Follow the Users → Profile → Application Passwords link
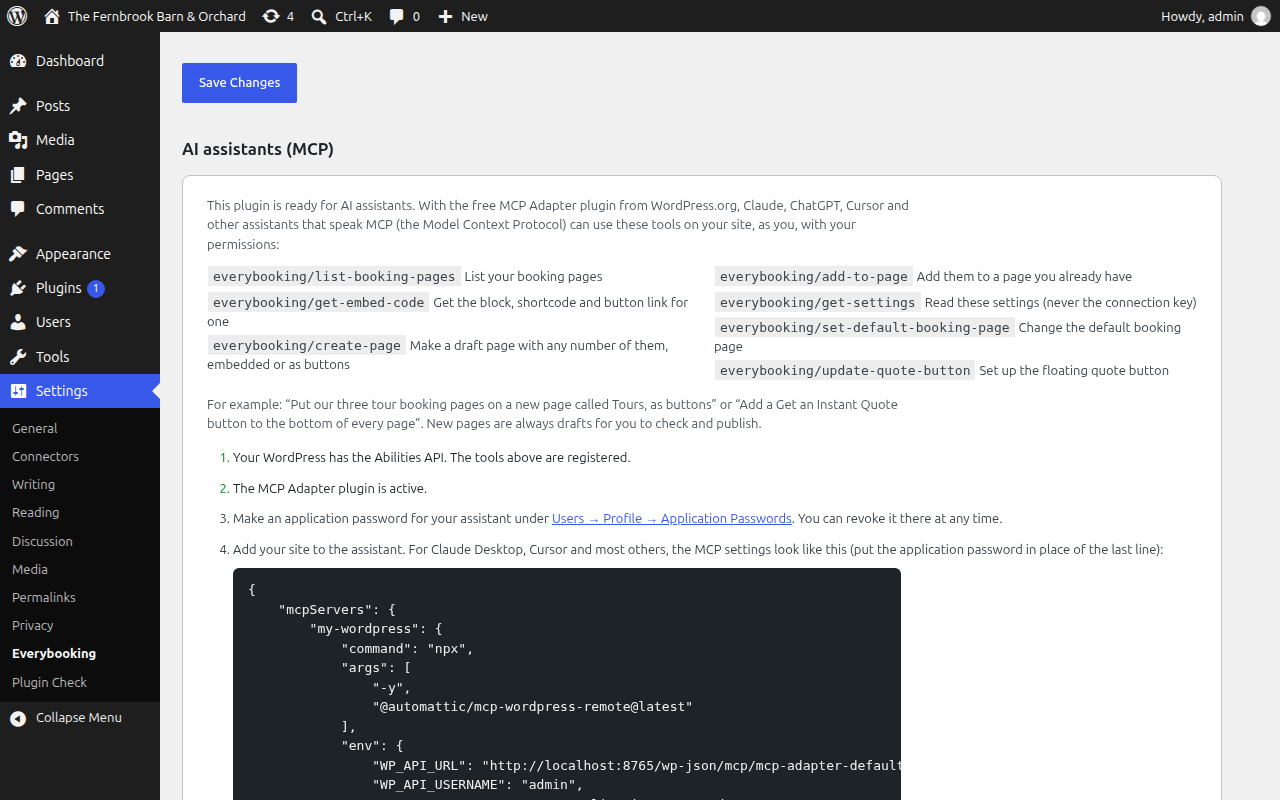This screenshot has width=1280, height=800. click(x=672, y=518)
